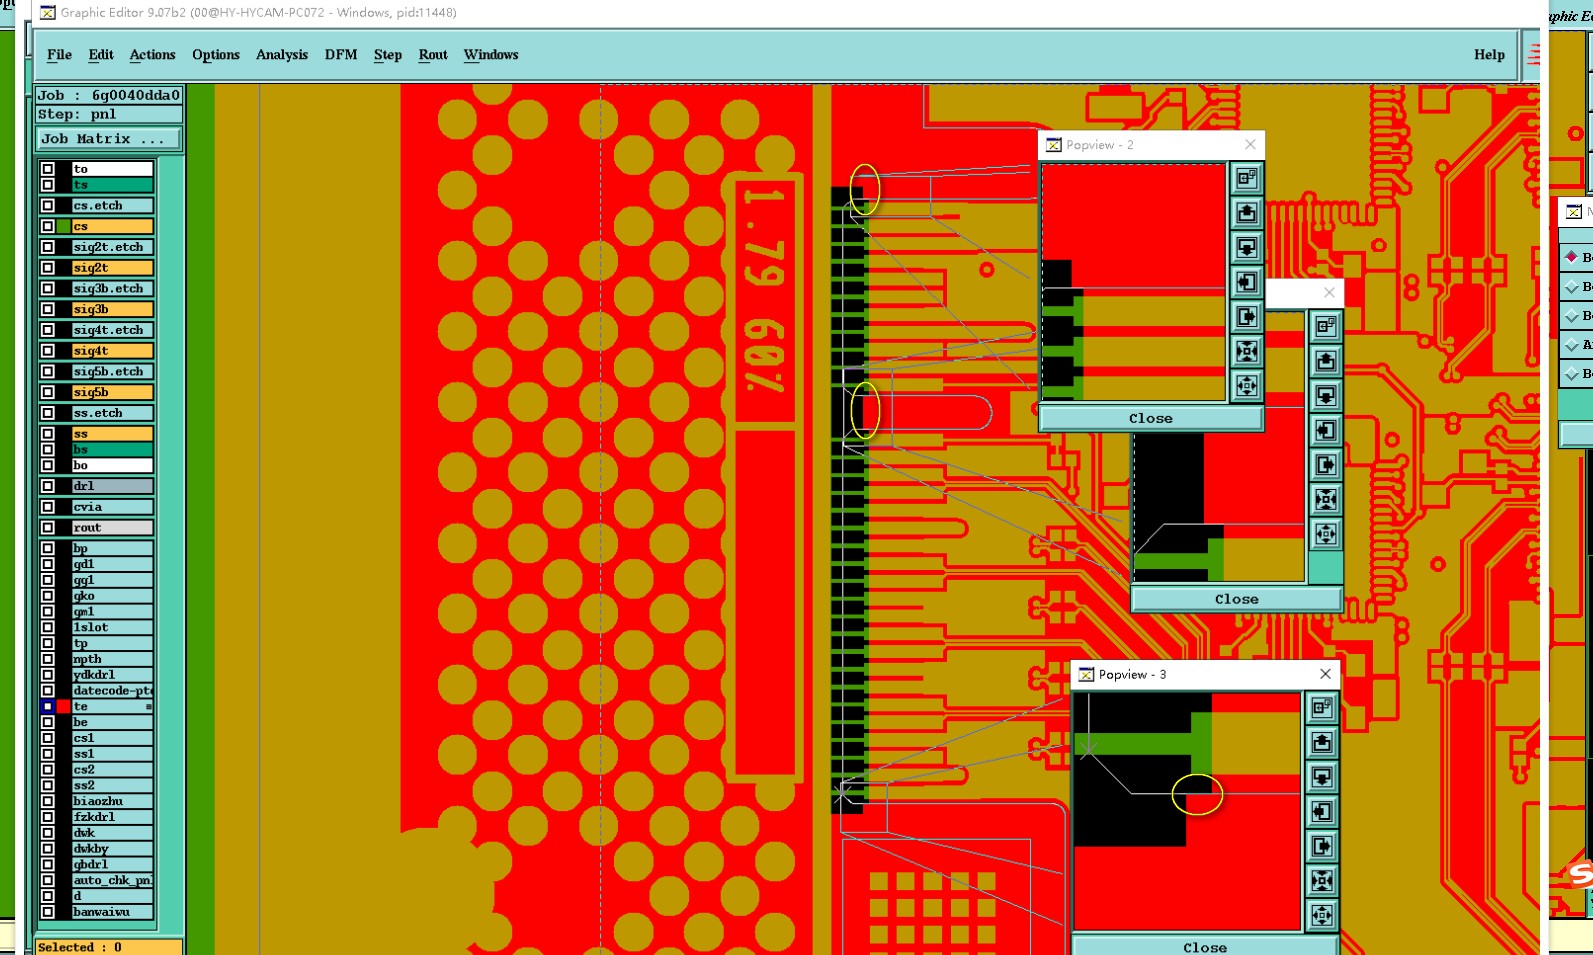Click pop-out icon in the untitled middle popview

tap(1325, 327)
